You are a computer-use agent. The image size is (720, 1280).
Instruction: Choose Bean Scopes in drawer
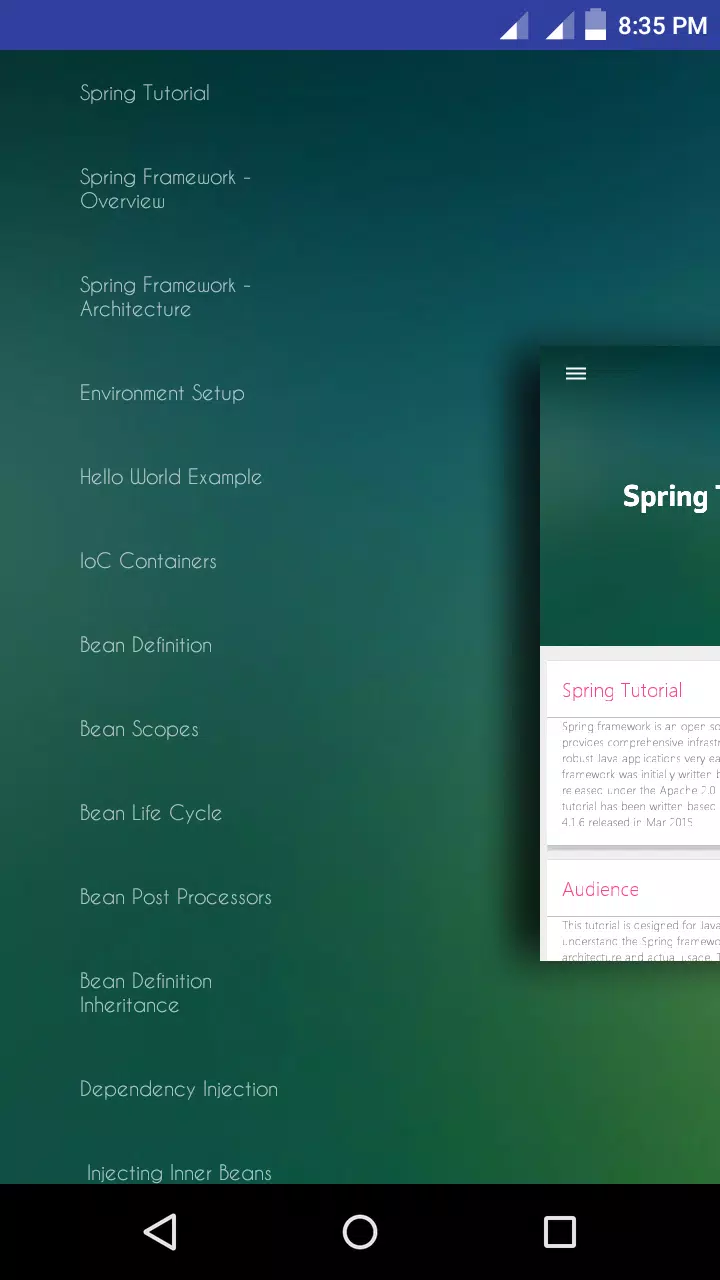click(139, 729)
